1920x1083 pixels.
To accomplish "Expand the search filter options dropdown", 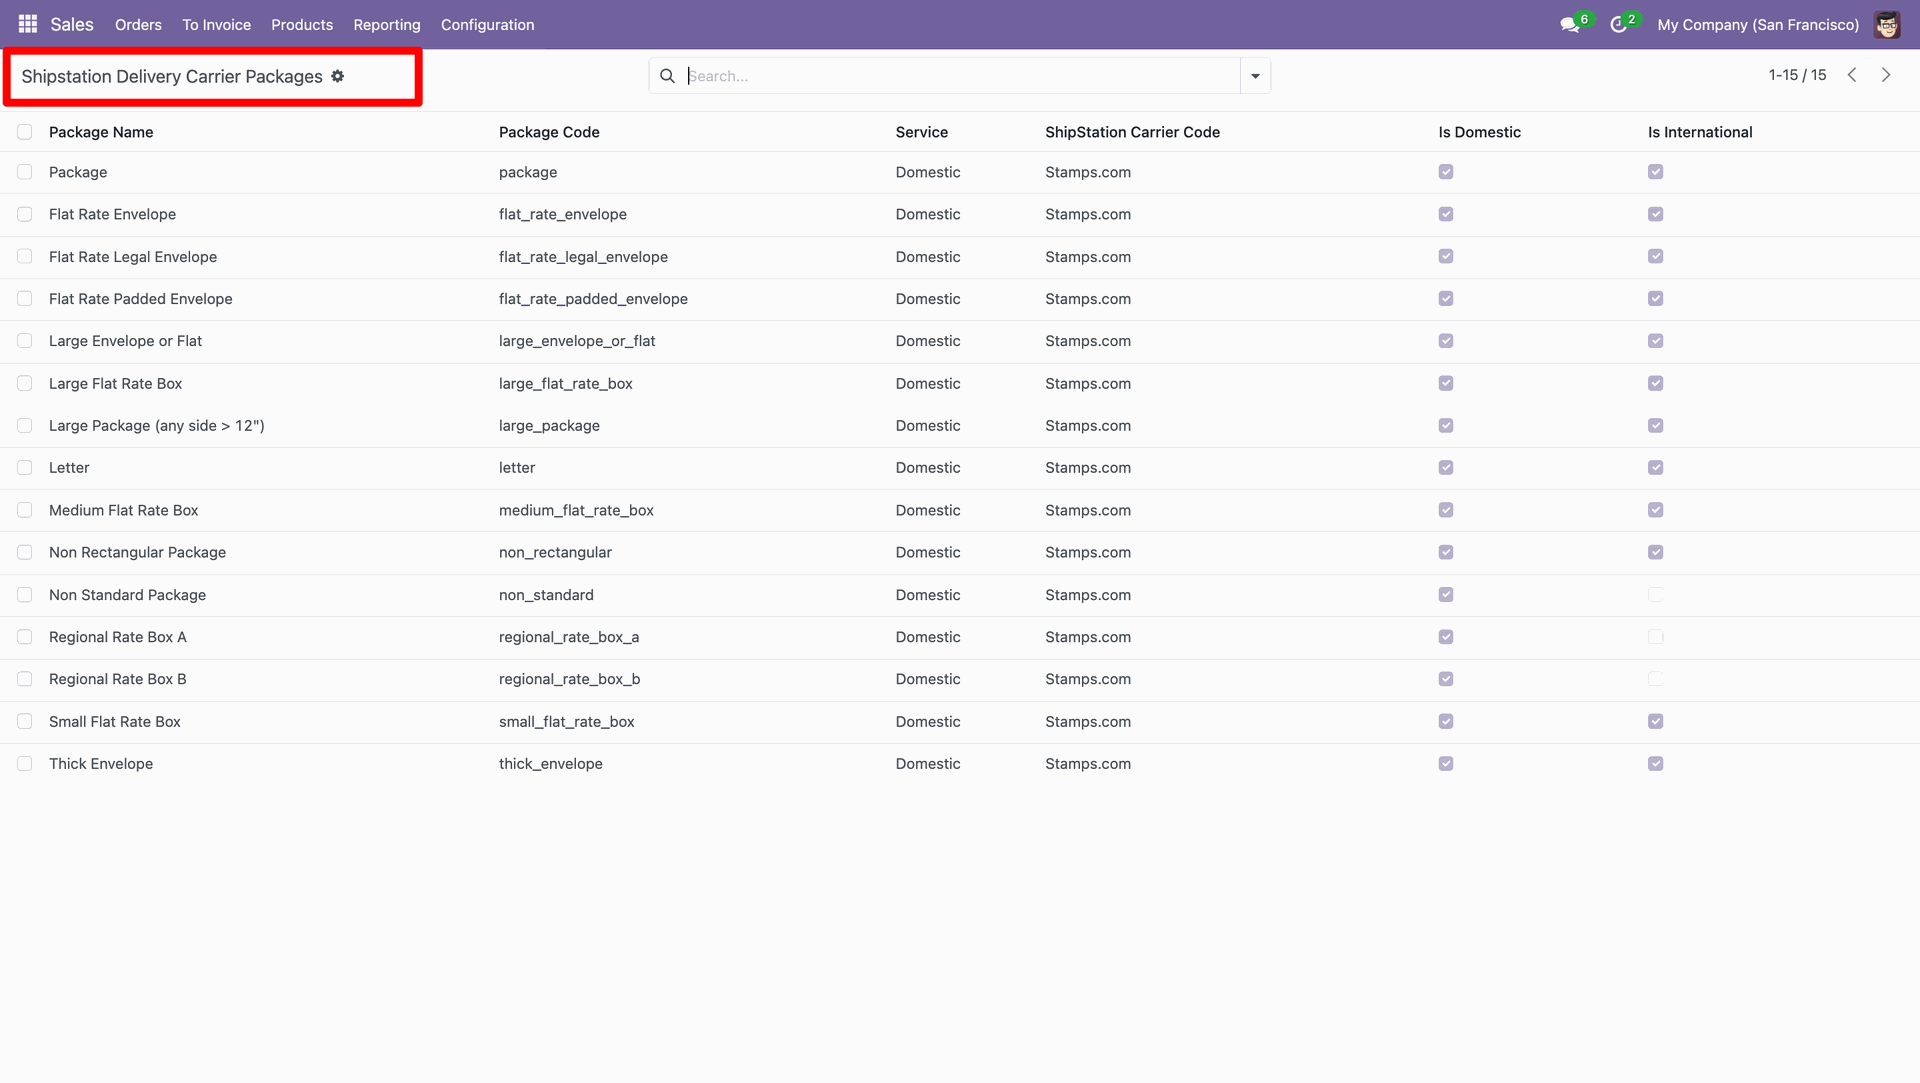I will coord(1255,76).
